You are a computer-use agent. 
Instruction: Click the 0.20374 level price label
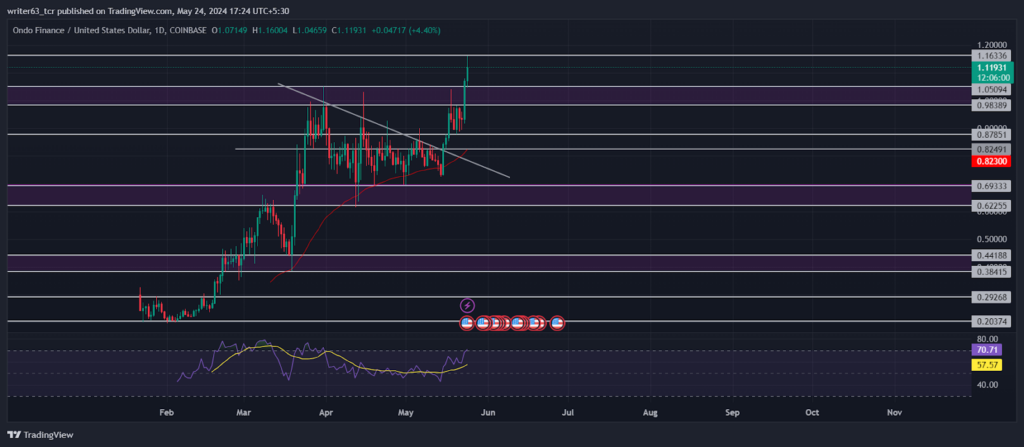(993, 322)
